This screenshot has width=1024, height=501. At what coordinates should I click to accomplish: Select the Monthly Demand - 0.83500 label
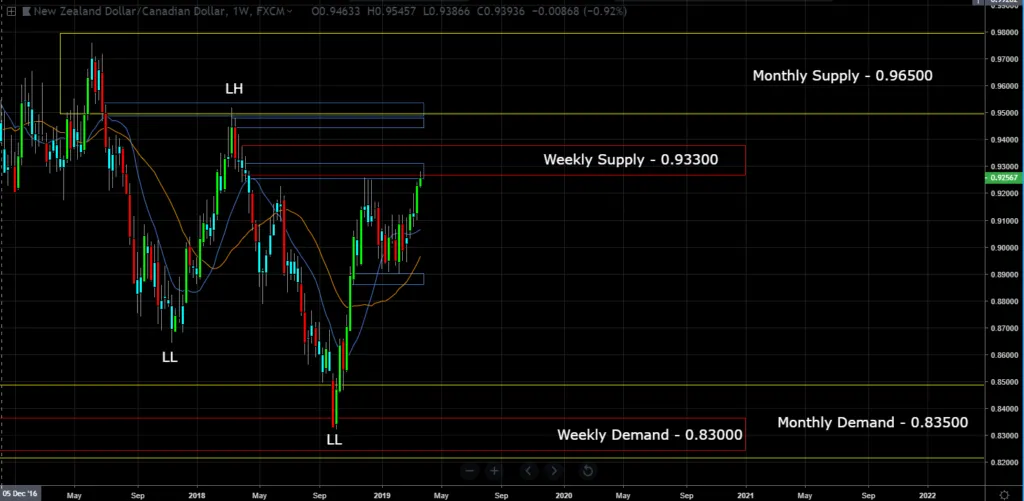coord(872,423)
